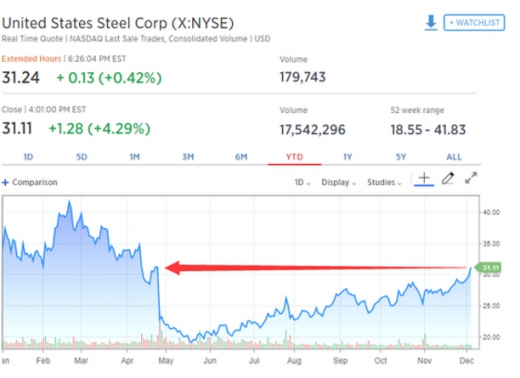This screenshot has height=378, width=520.
Task: Select the YTD time range
Action: [x=294, y=157]
